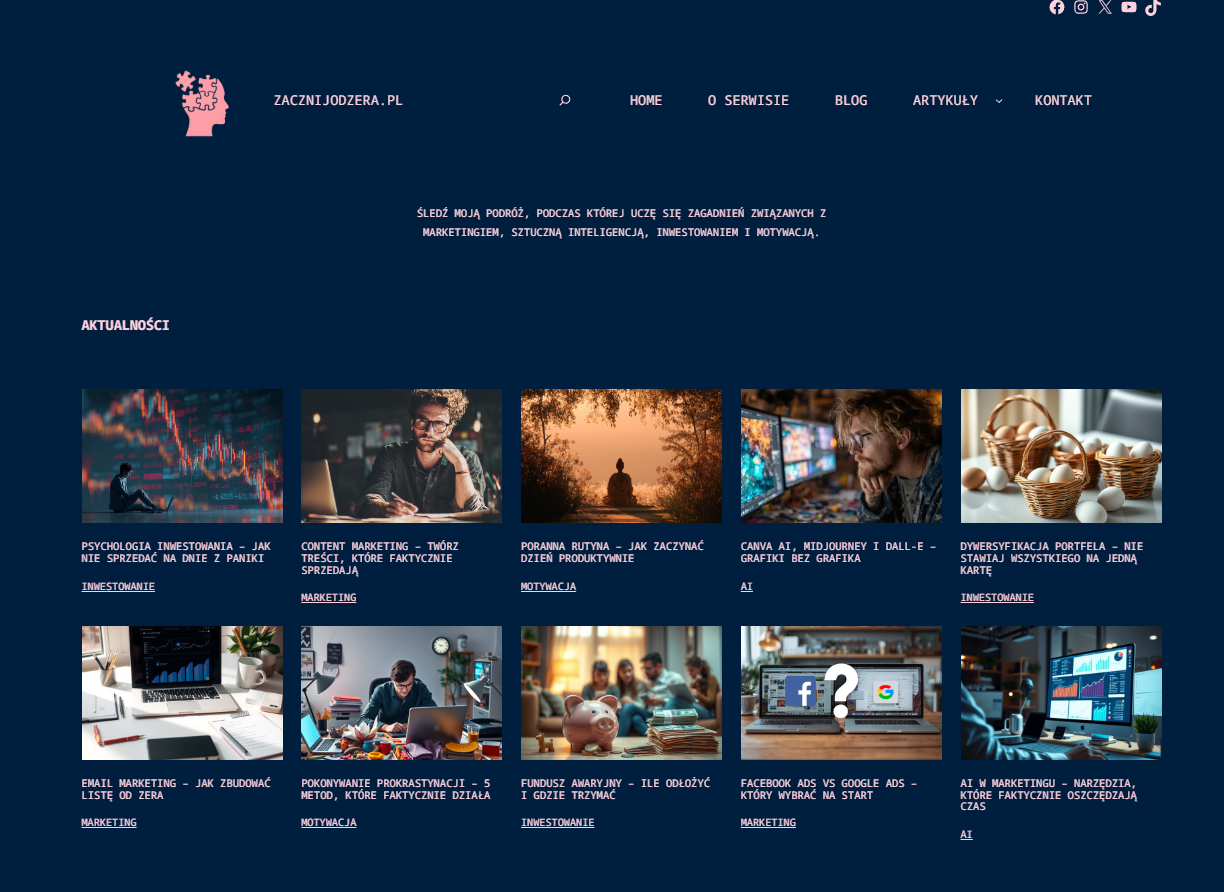Viewport: 1224px width, 892px height.
Task: Open the piggy bank Fundusz awaryjny thumbnail
Action: click(x=621, y=693)
